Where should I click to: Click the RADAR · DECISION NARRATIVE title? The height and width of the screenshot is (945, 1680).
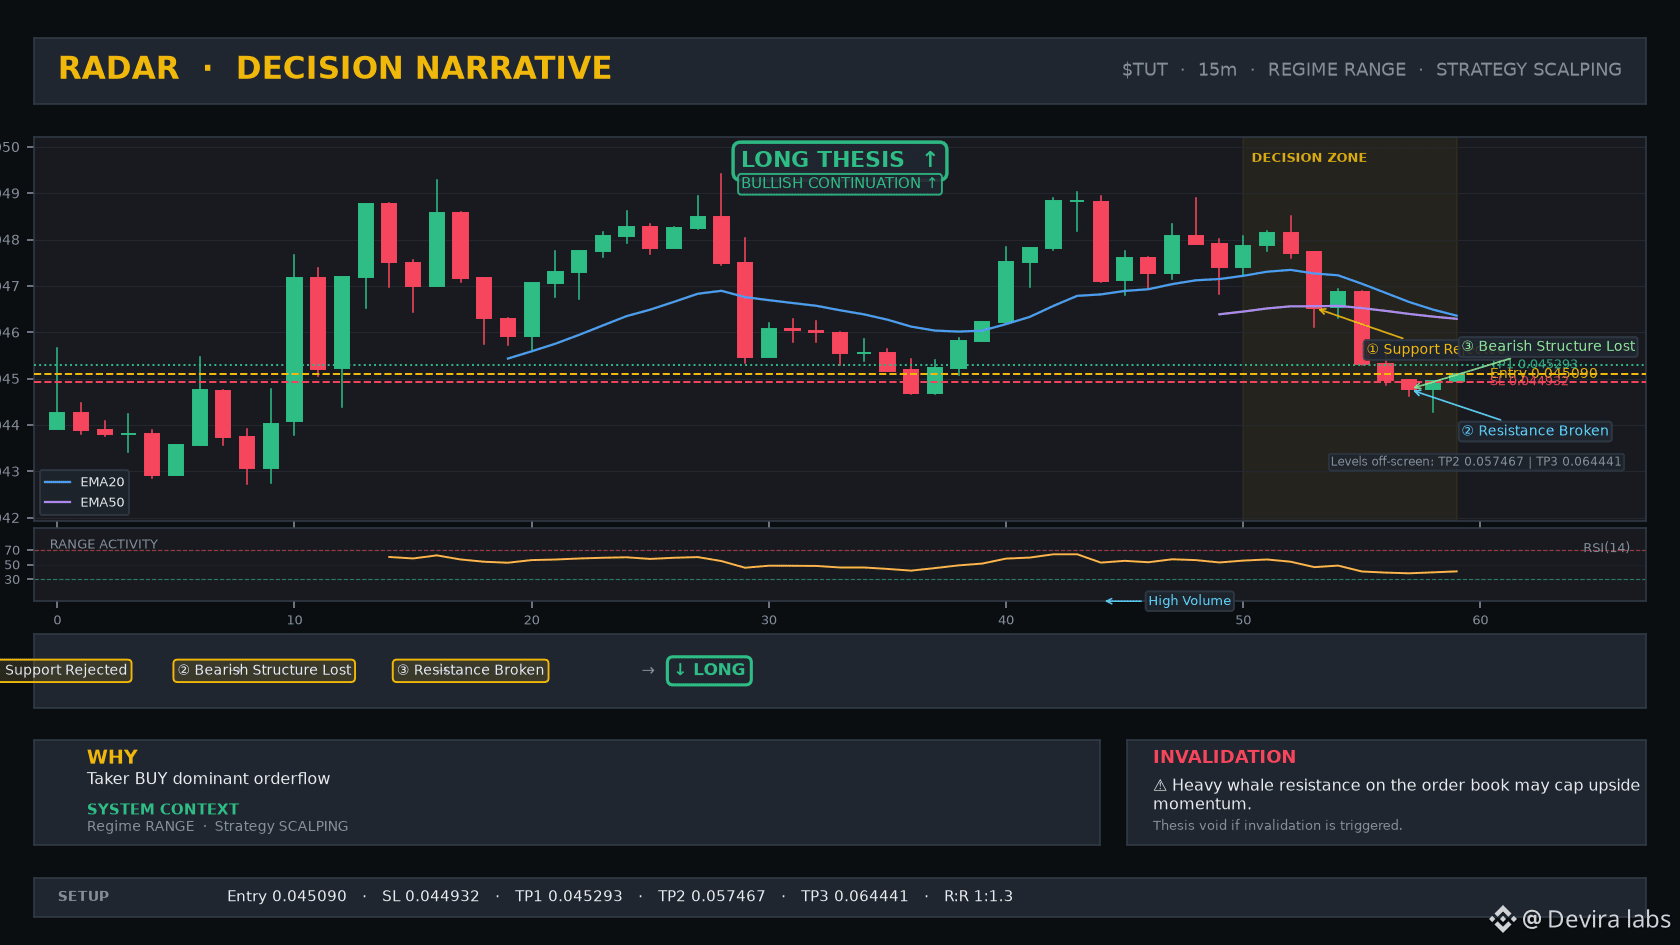(x=335, y=68)
